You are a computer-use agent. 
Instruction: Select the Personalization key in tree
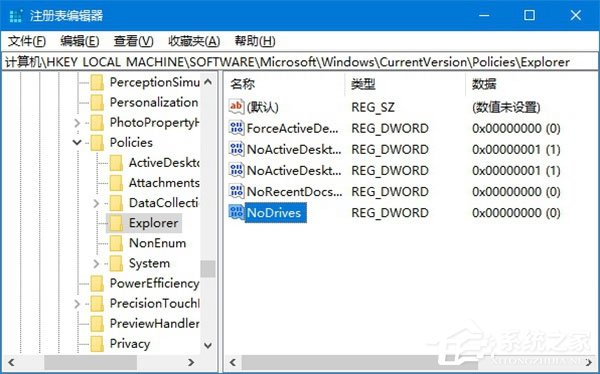point(154,102)
